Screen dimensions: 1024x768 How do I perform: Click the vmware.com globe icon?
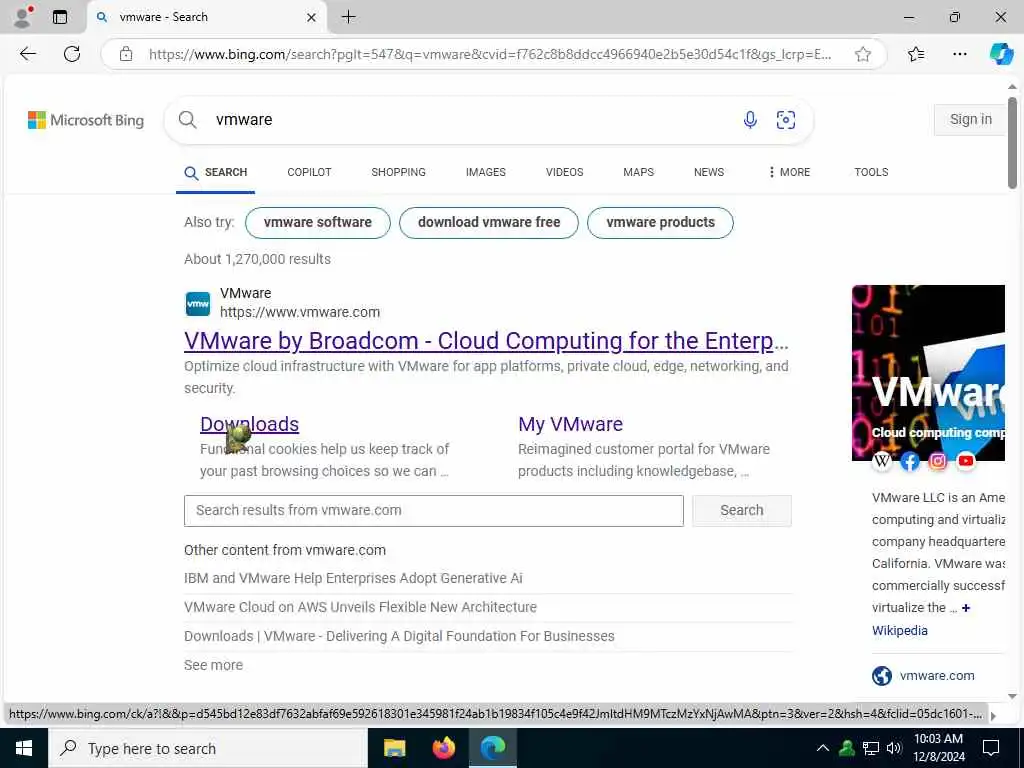pos(882,675)
